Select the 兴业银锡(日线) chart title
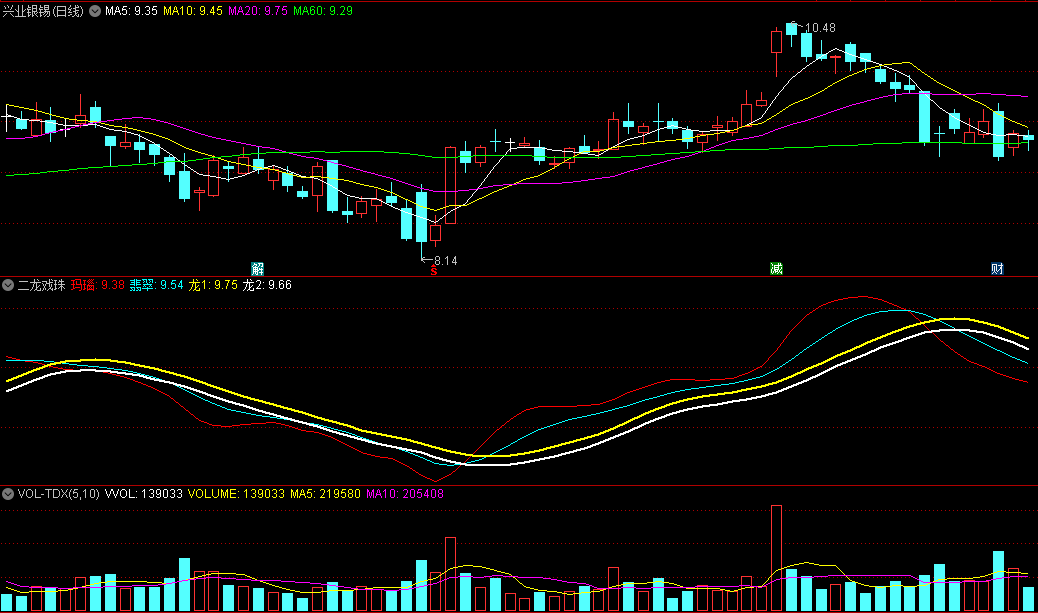This screenshot has width=1038, height=613. click(44, 11)
